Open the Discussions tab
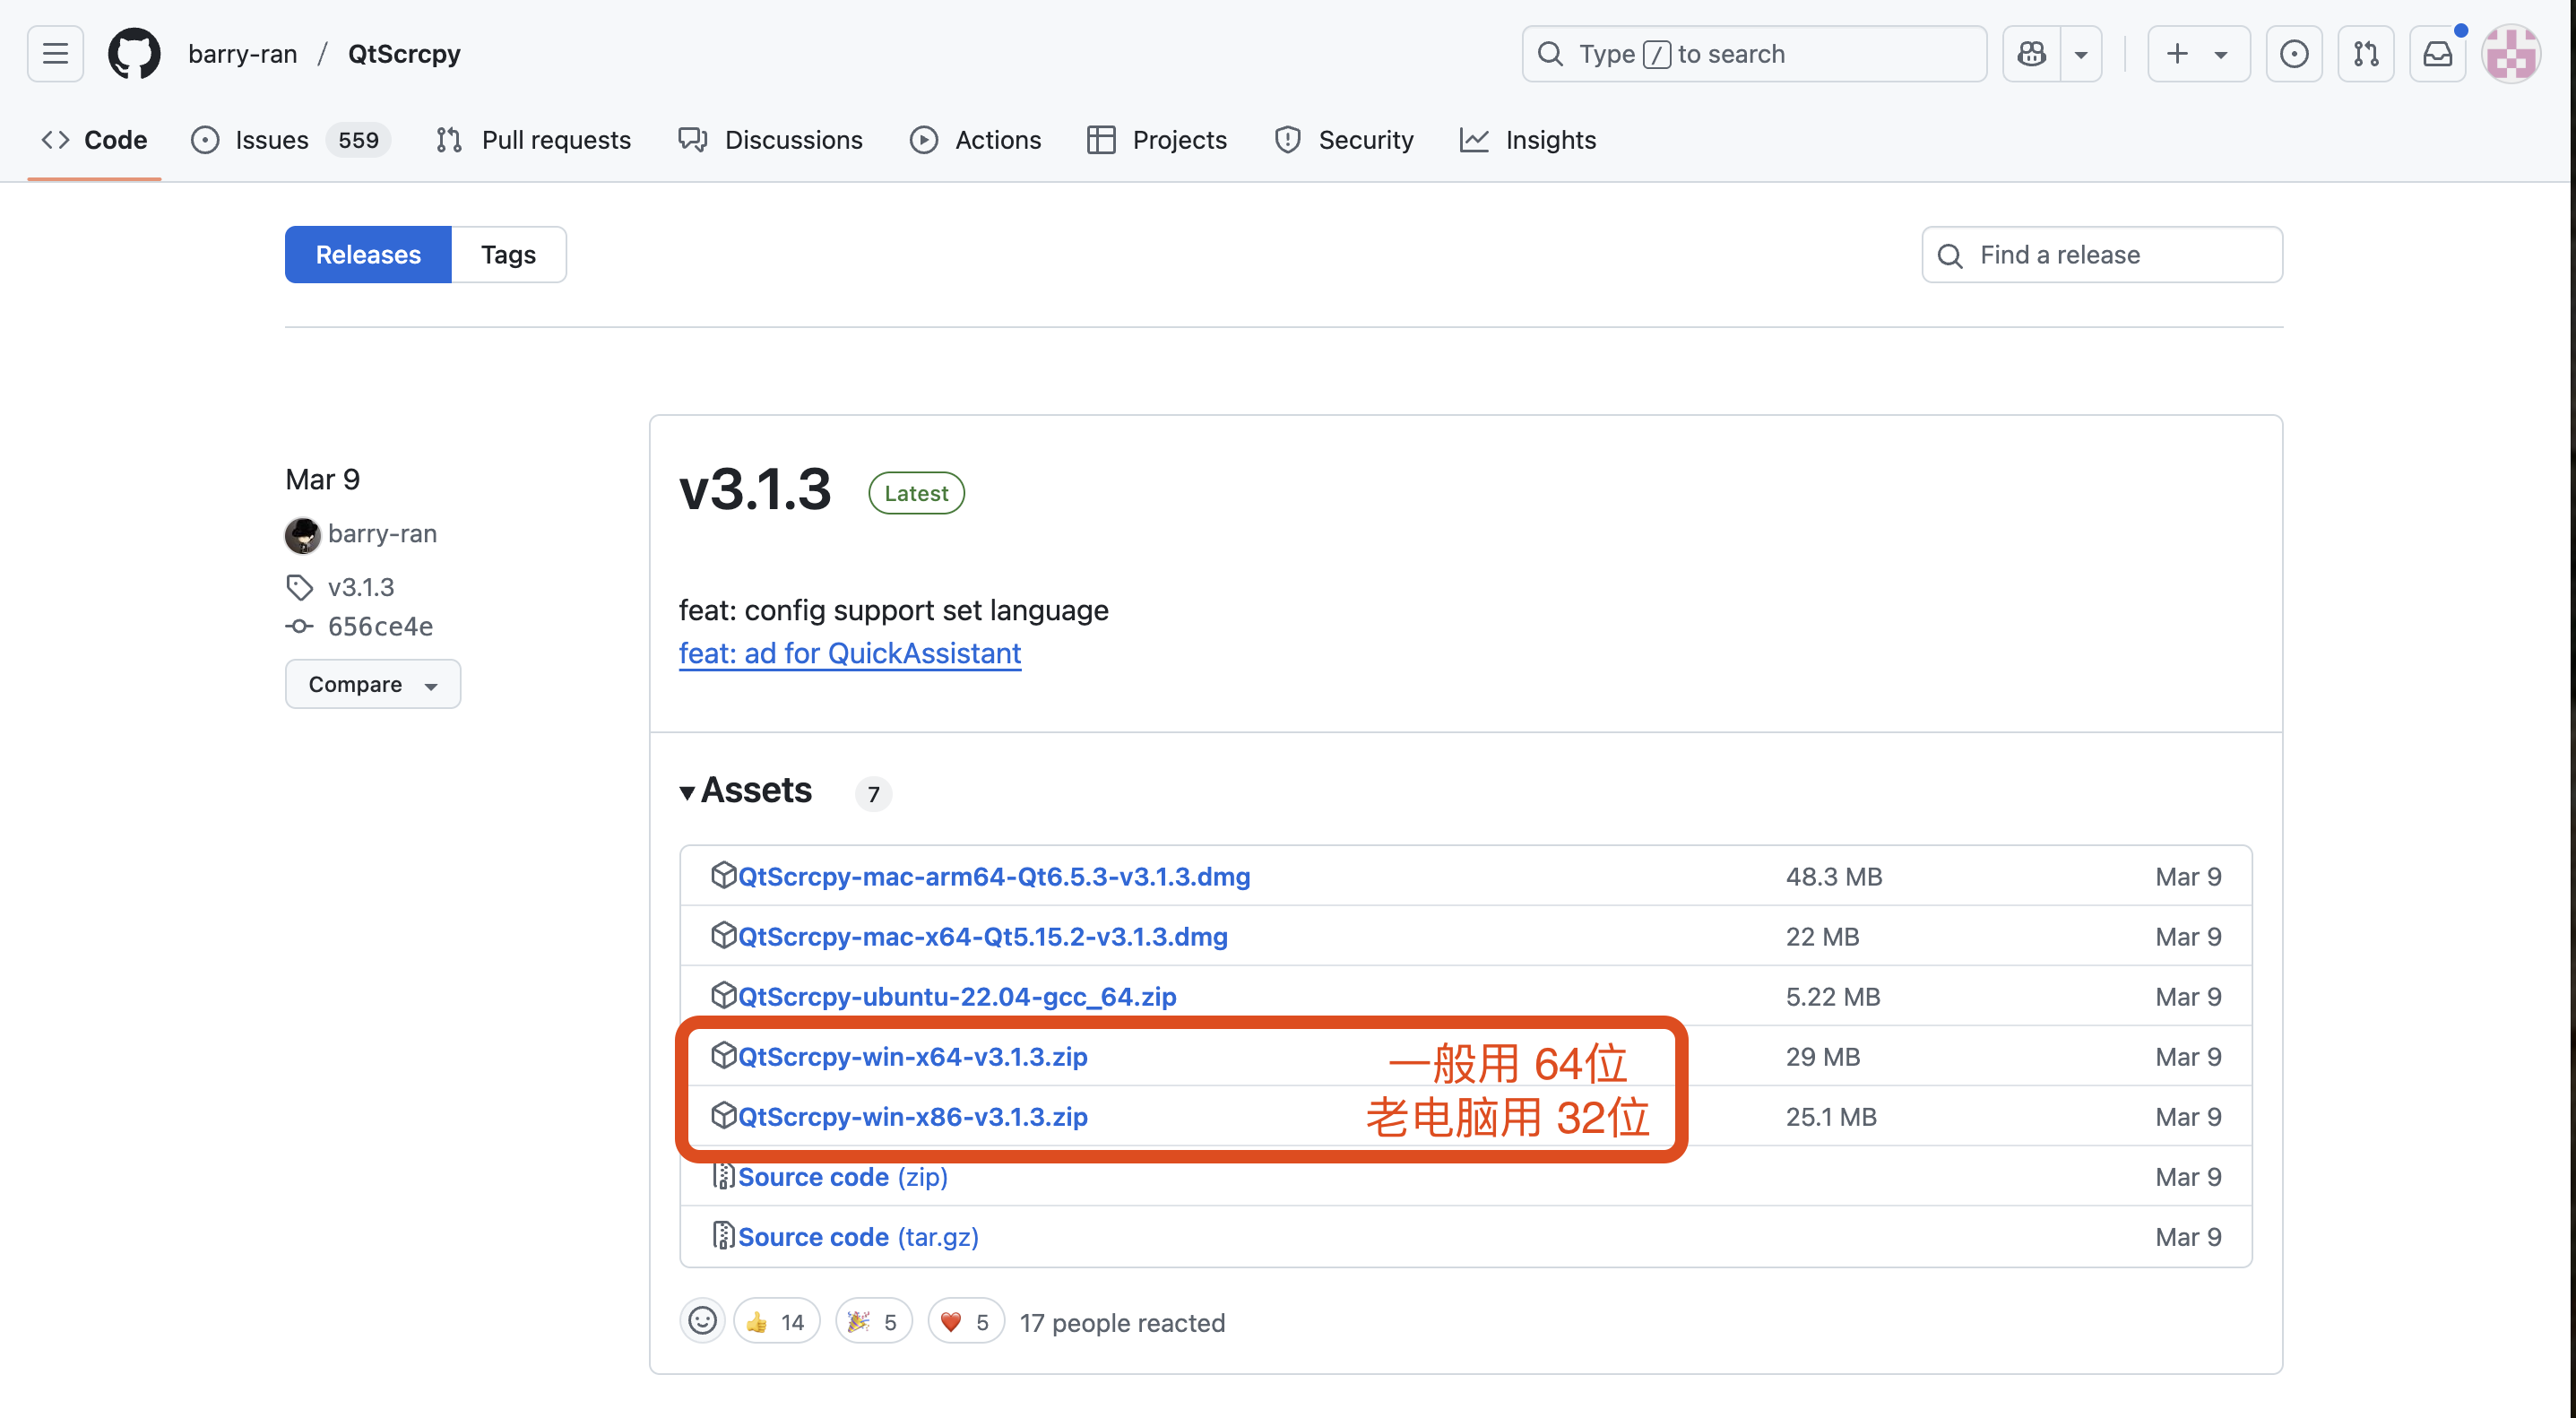 770,140
